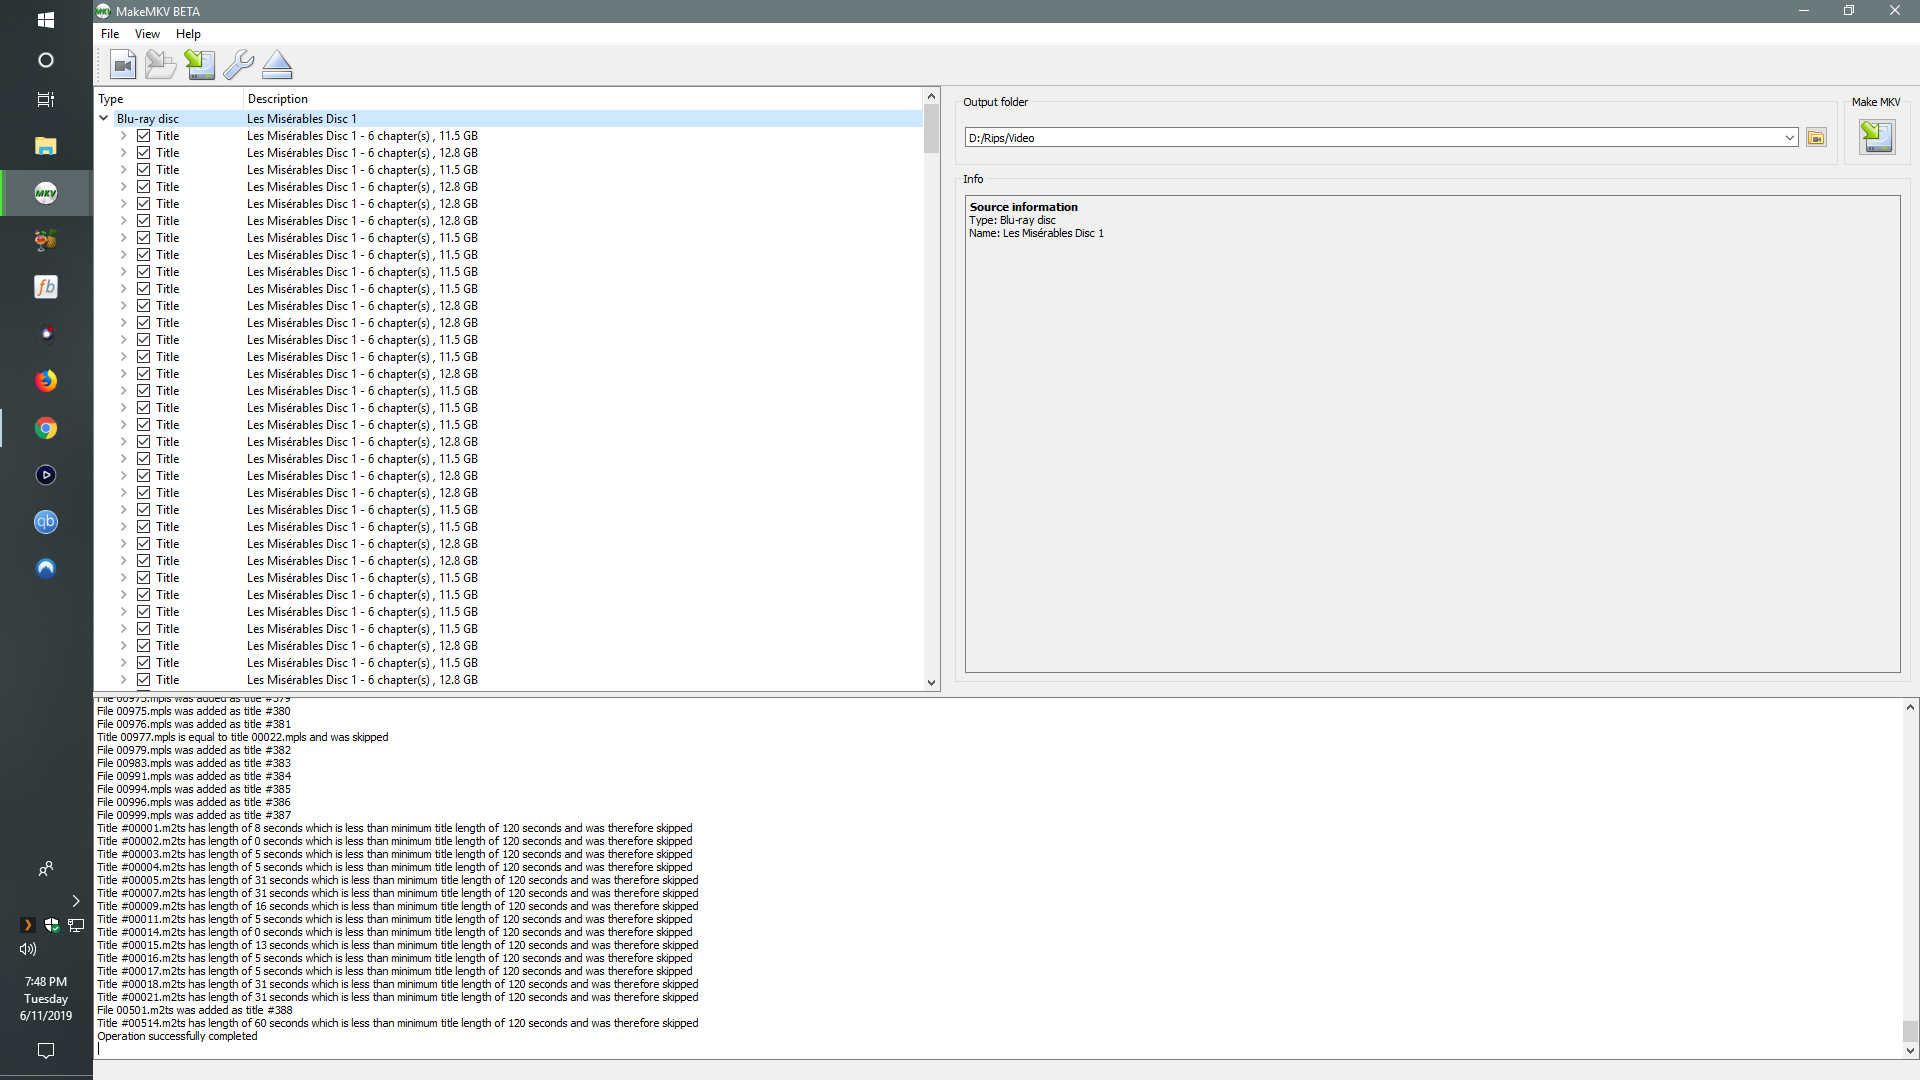Click the blue mountain VPN taskbar icon
Image resolution: width=1920 pixels, height=1080 pixels.
click(x=46, y=569)
